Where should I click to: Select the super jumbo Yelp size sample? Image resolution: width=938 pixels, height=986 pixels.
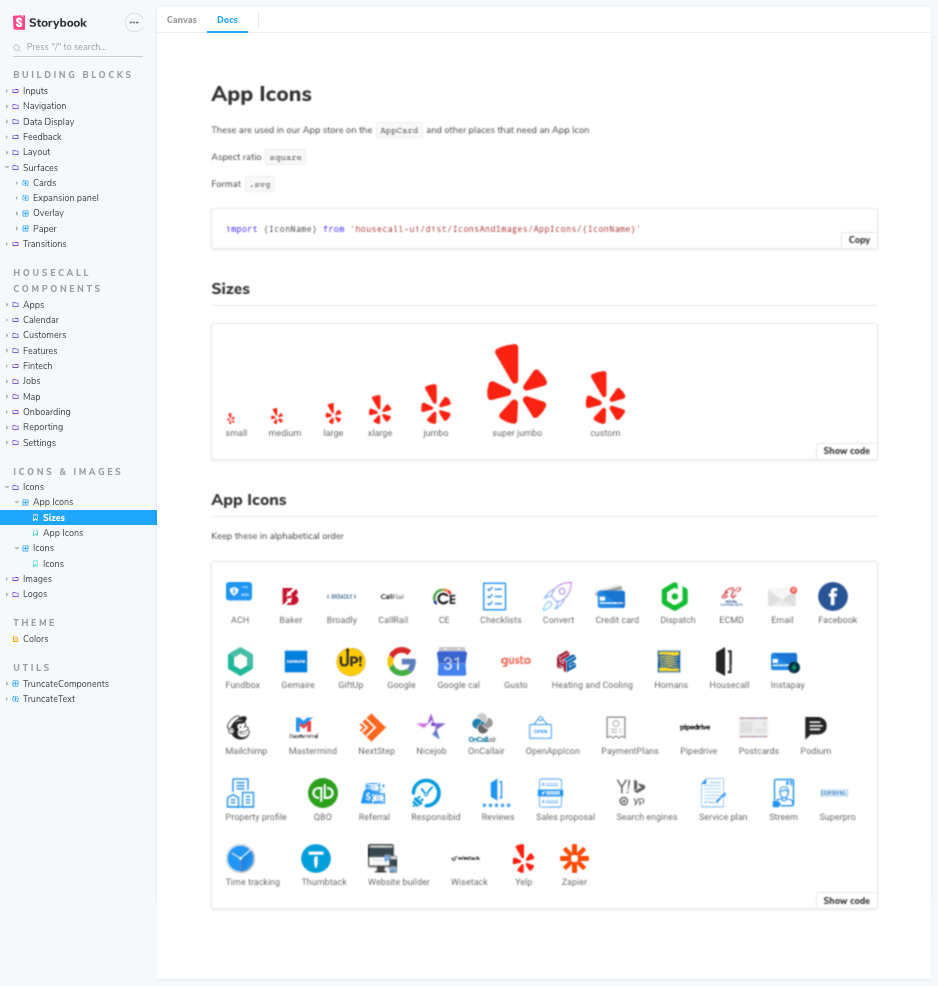coord(514,380)
